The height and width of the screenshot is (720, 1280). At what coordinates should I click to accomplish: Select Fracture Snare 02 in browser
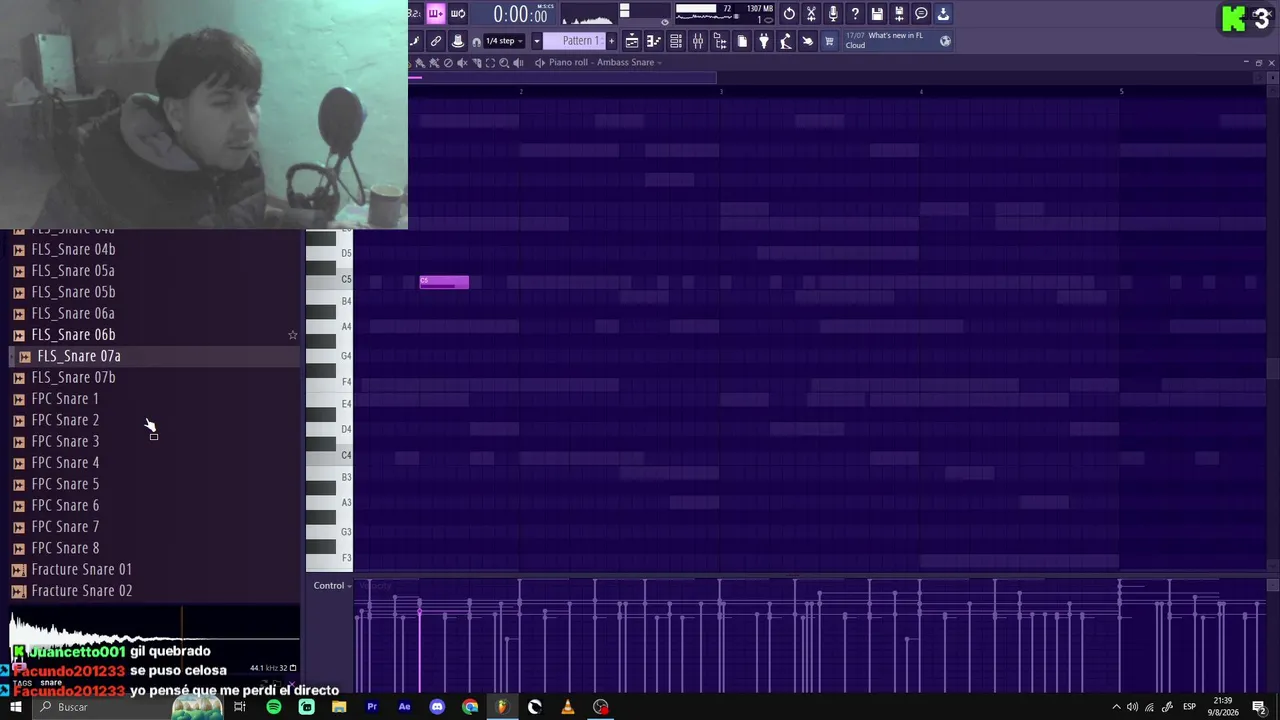point(81,591)
